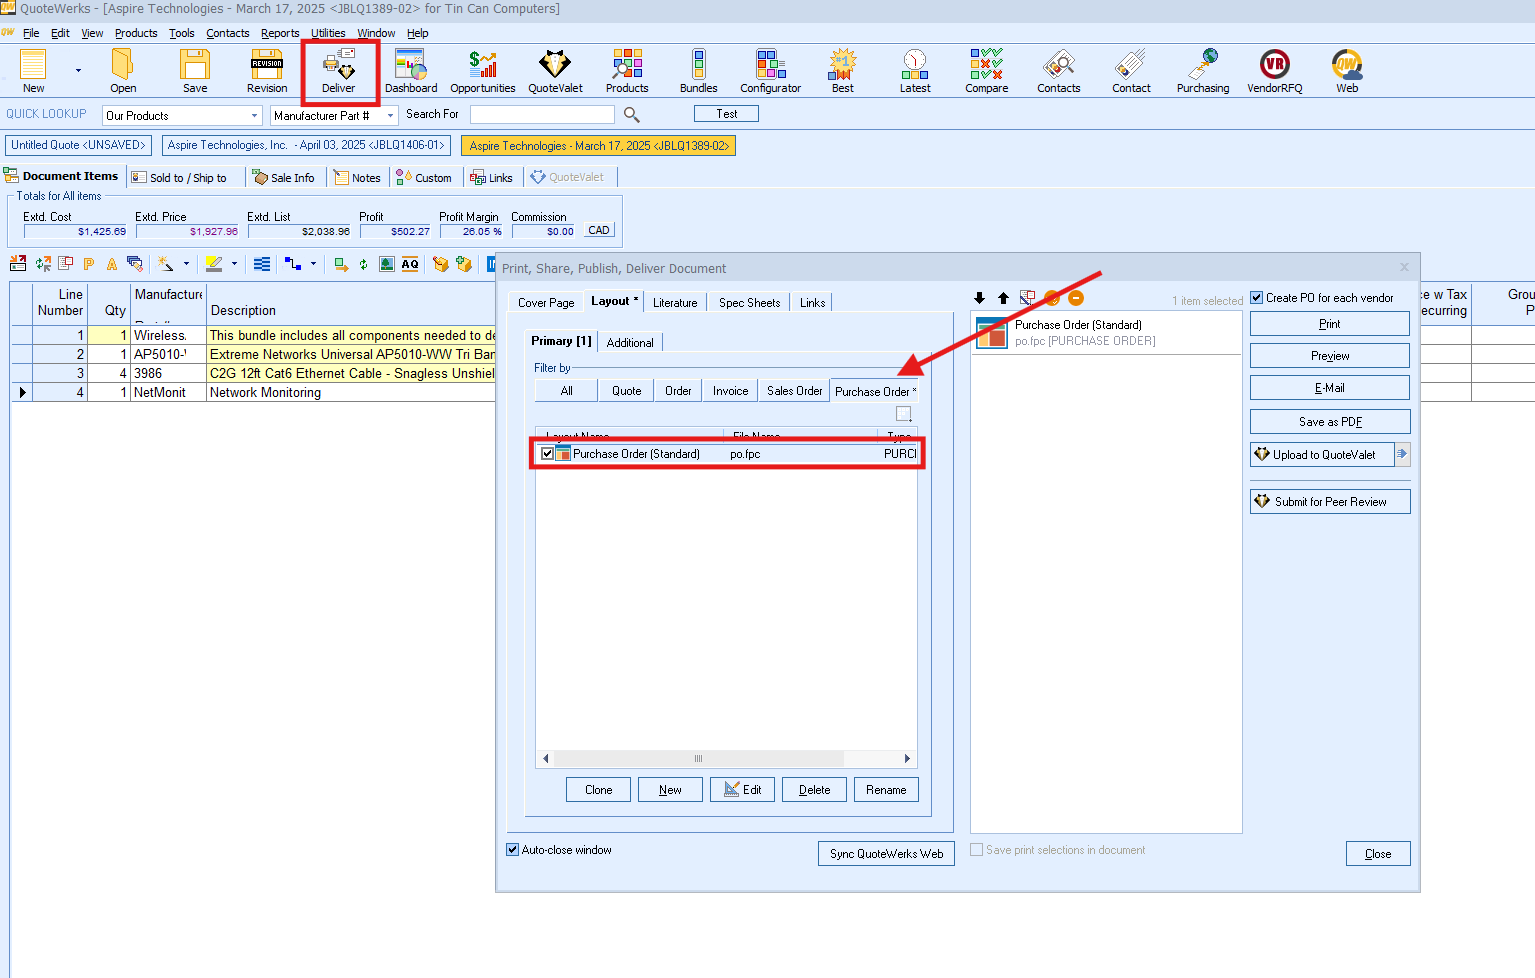Click the single Contact toolbar icon

click(x=1131, y=71)
